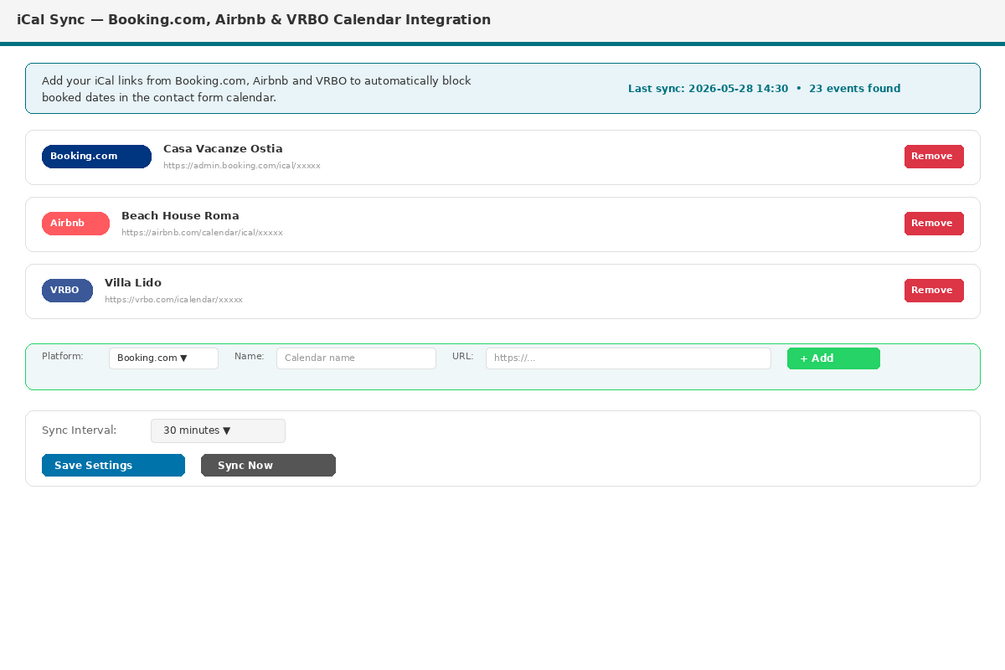The height and width of the screenshot is (670, 1005).
Task: Remove the Beach House Roma calendar
Action: tap(934, 223)
